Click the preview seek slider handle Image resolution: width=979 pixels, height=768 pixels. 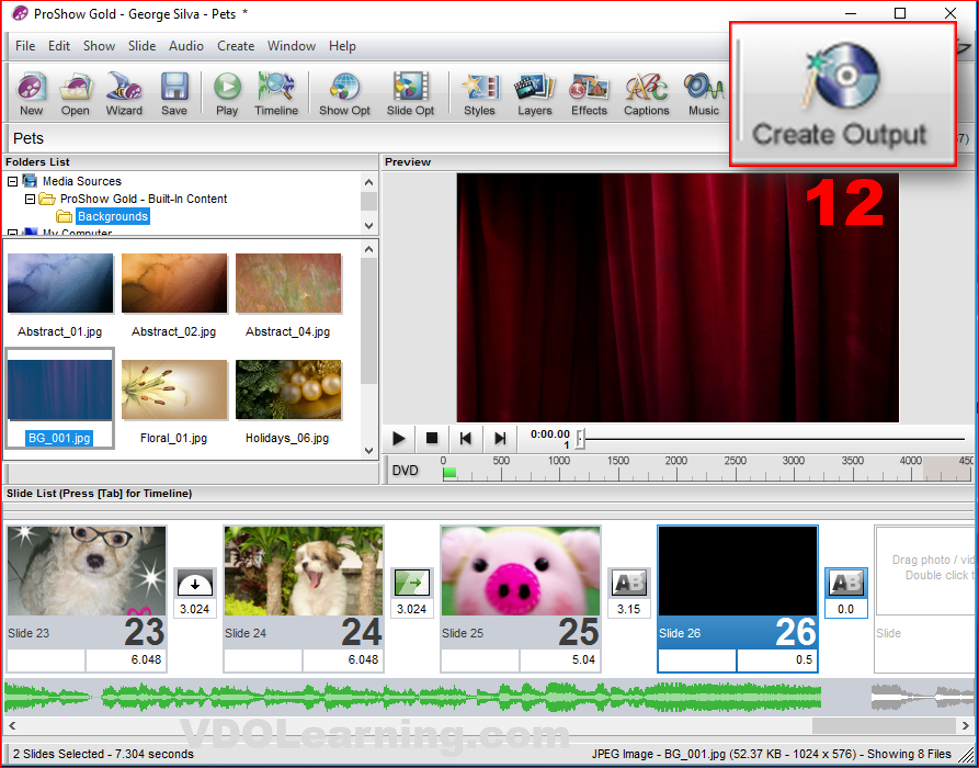point(581,439)
